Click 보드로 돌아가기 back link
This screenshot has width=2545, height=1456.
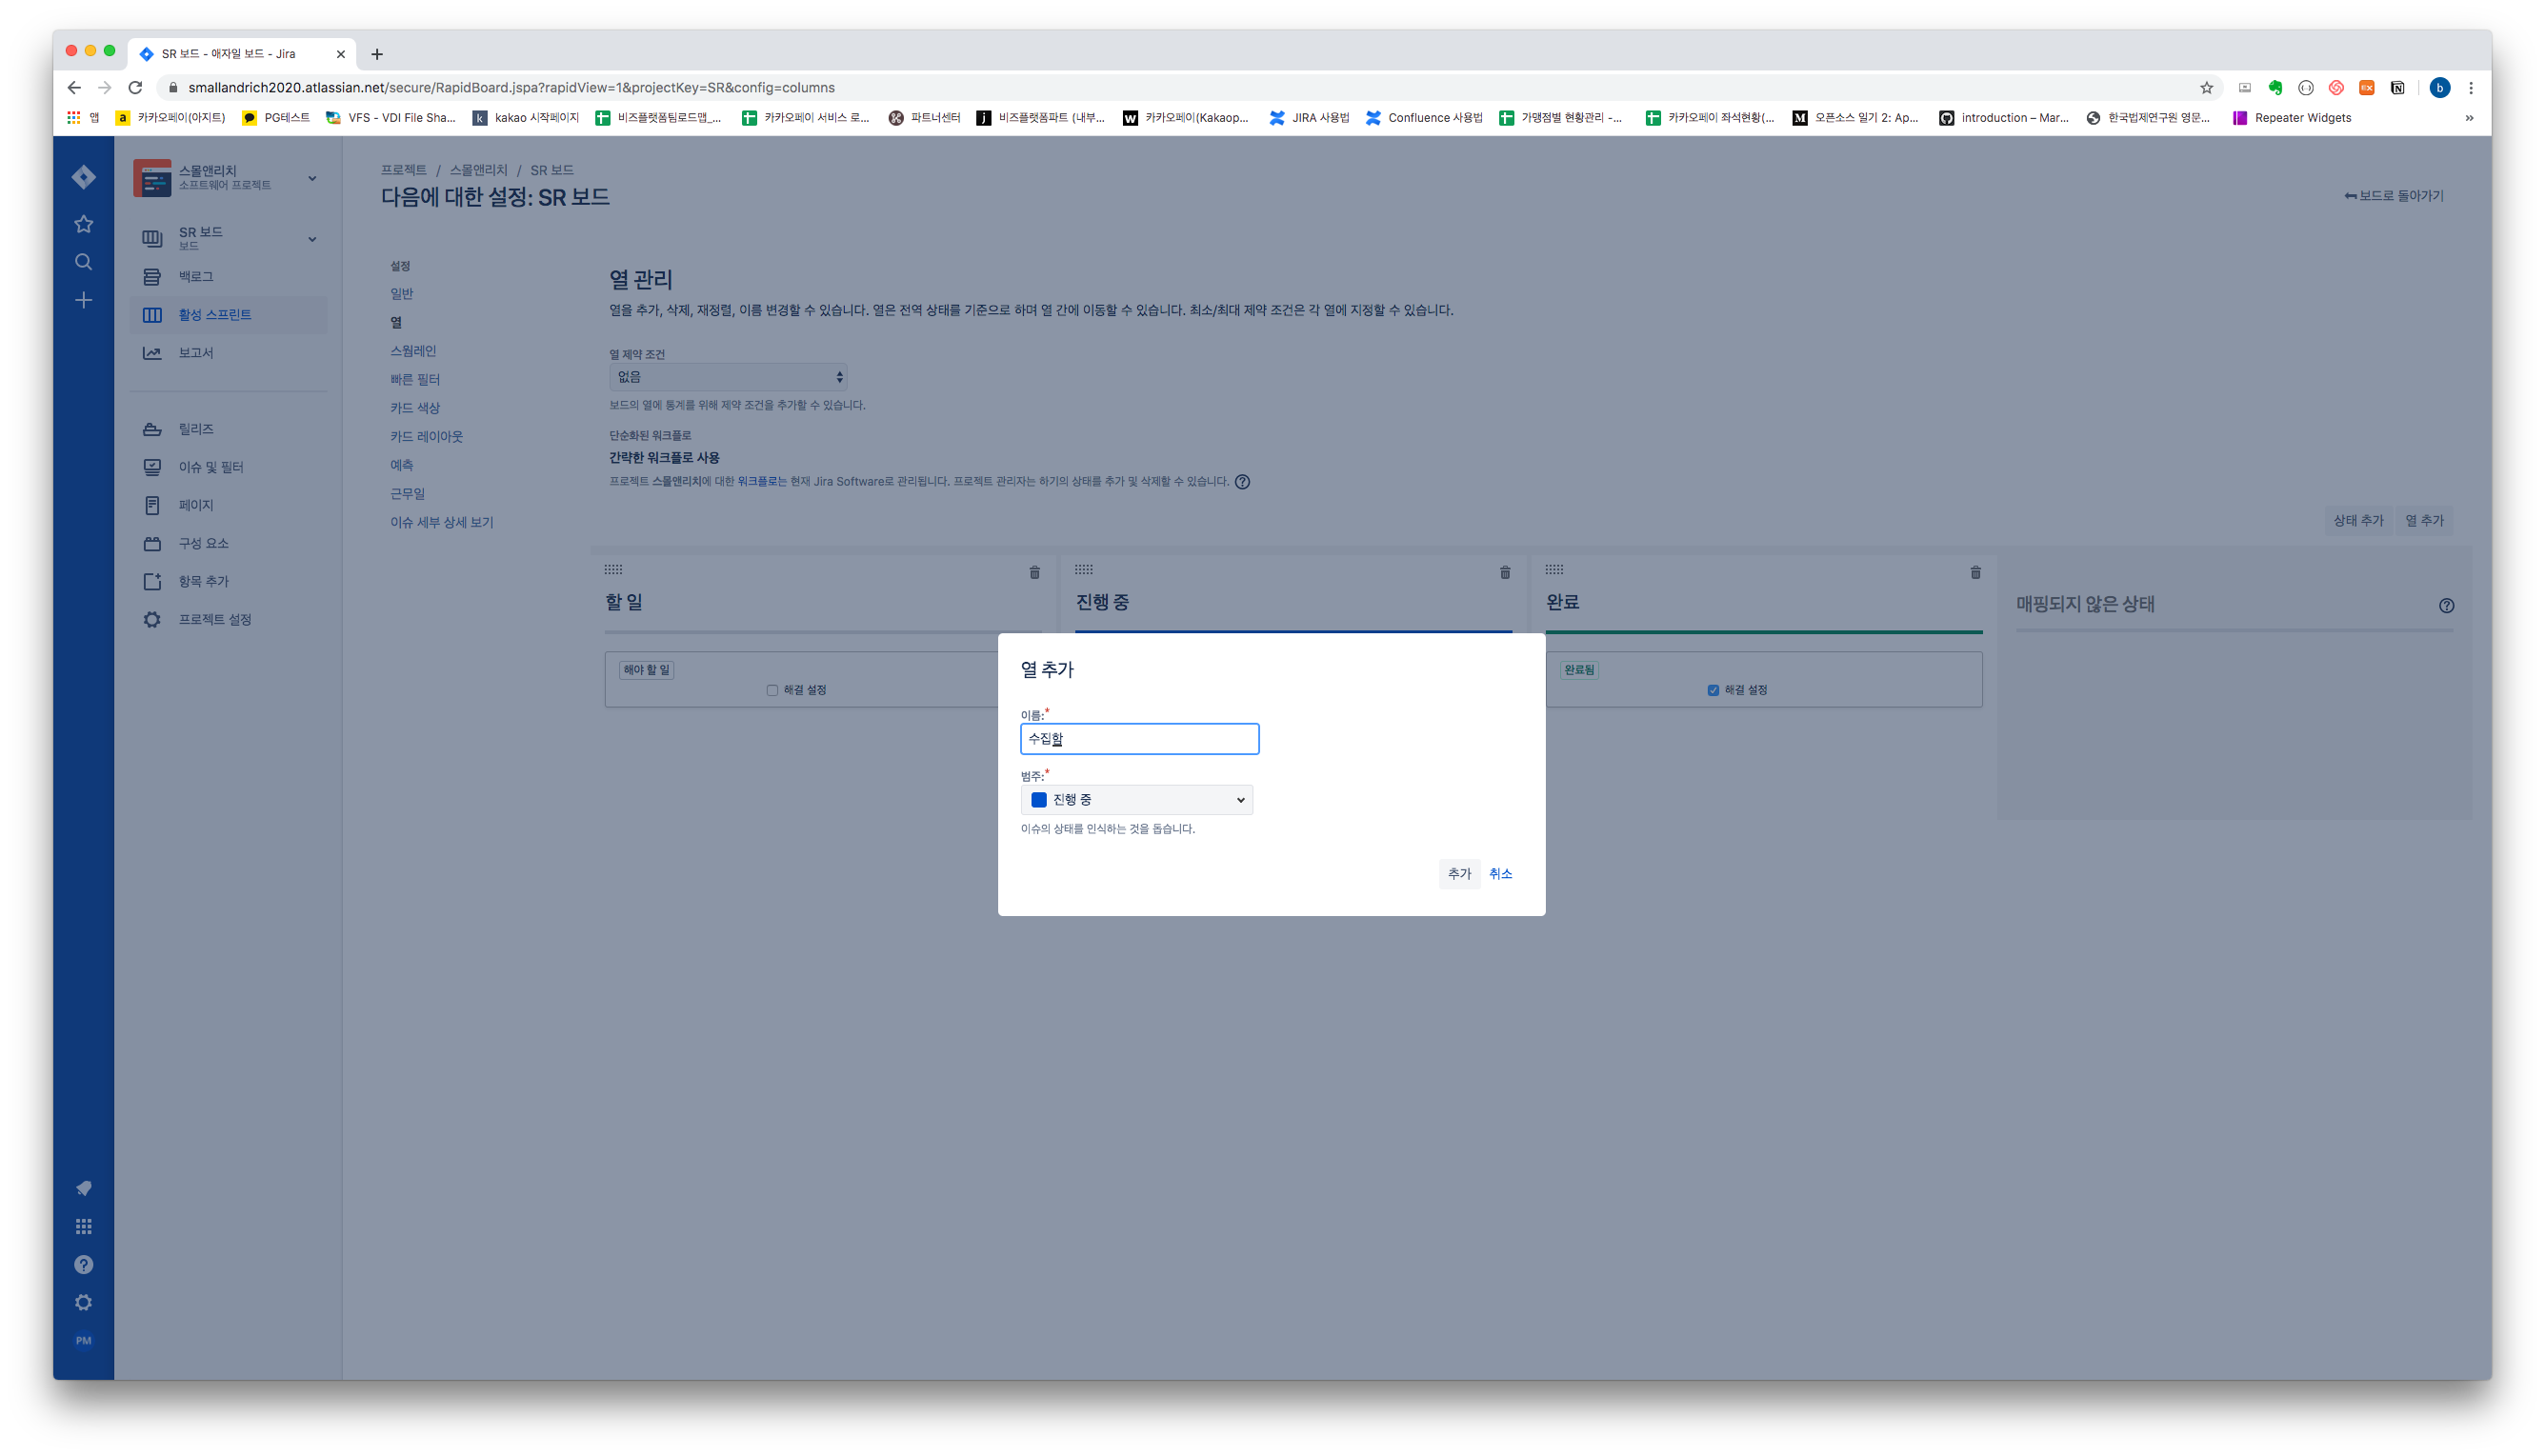pos(2394,196)
